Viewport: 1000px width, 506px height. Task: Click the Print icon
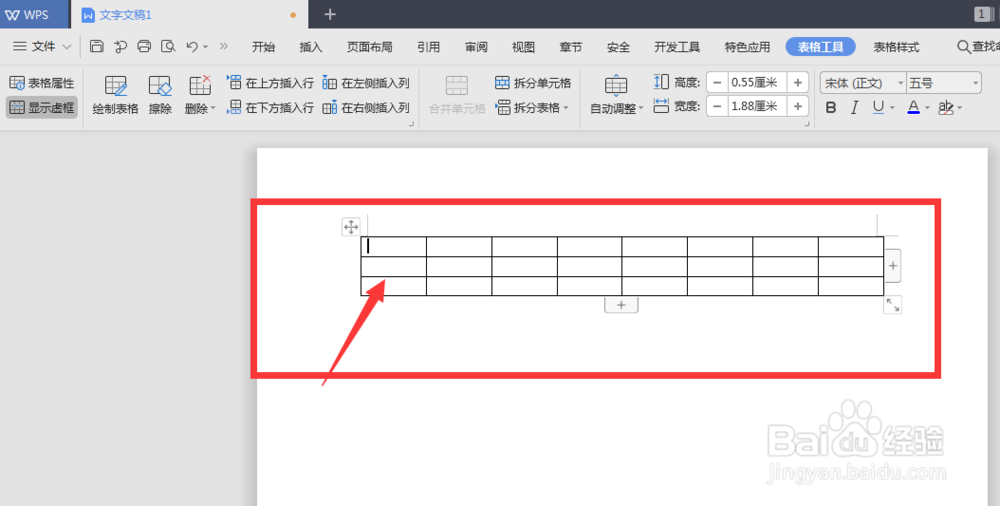pos(144,46)
